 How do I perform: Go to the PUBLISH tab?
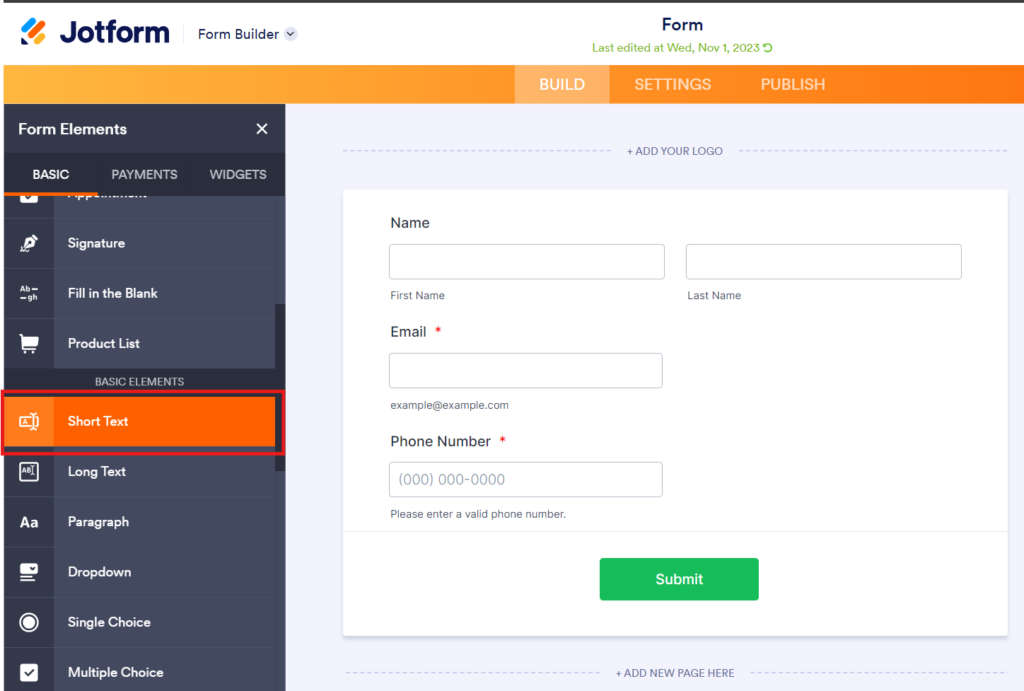792,84
